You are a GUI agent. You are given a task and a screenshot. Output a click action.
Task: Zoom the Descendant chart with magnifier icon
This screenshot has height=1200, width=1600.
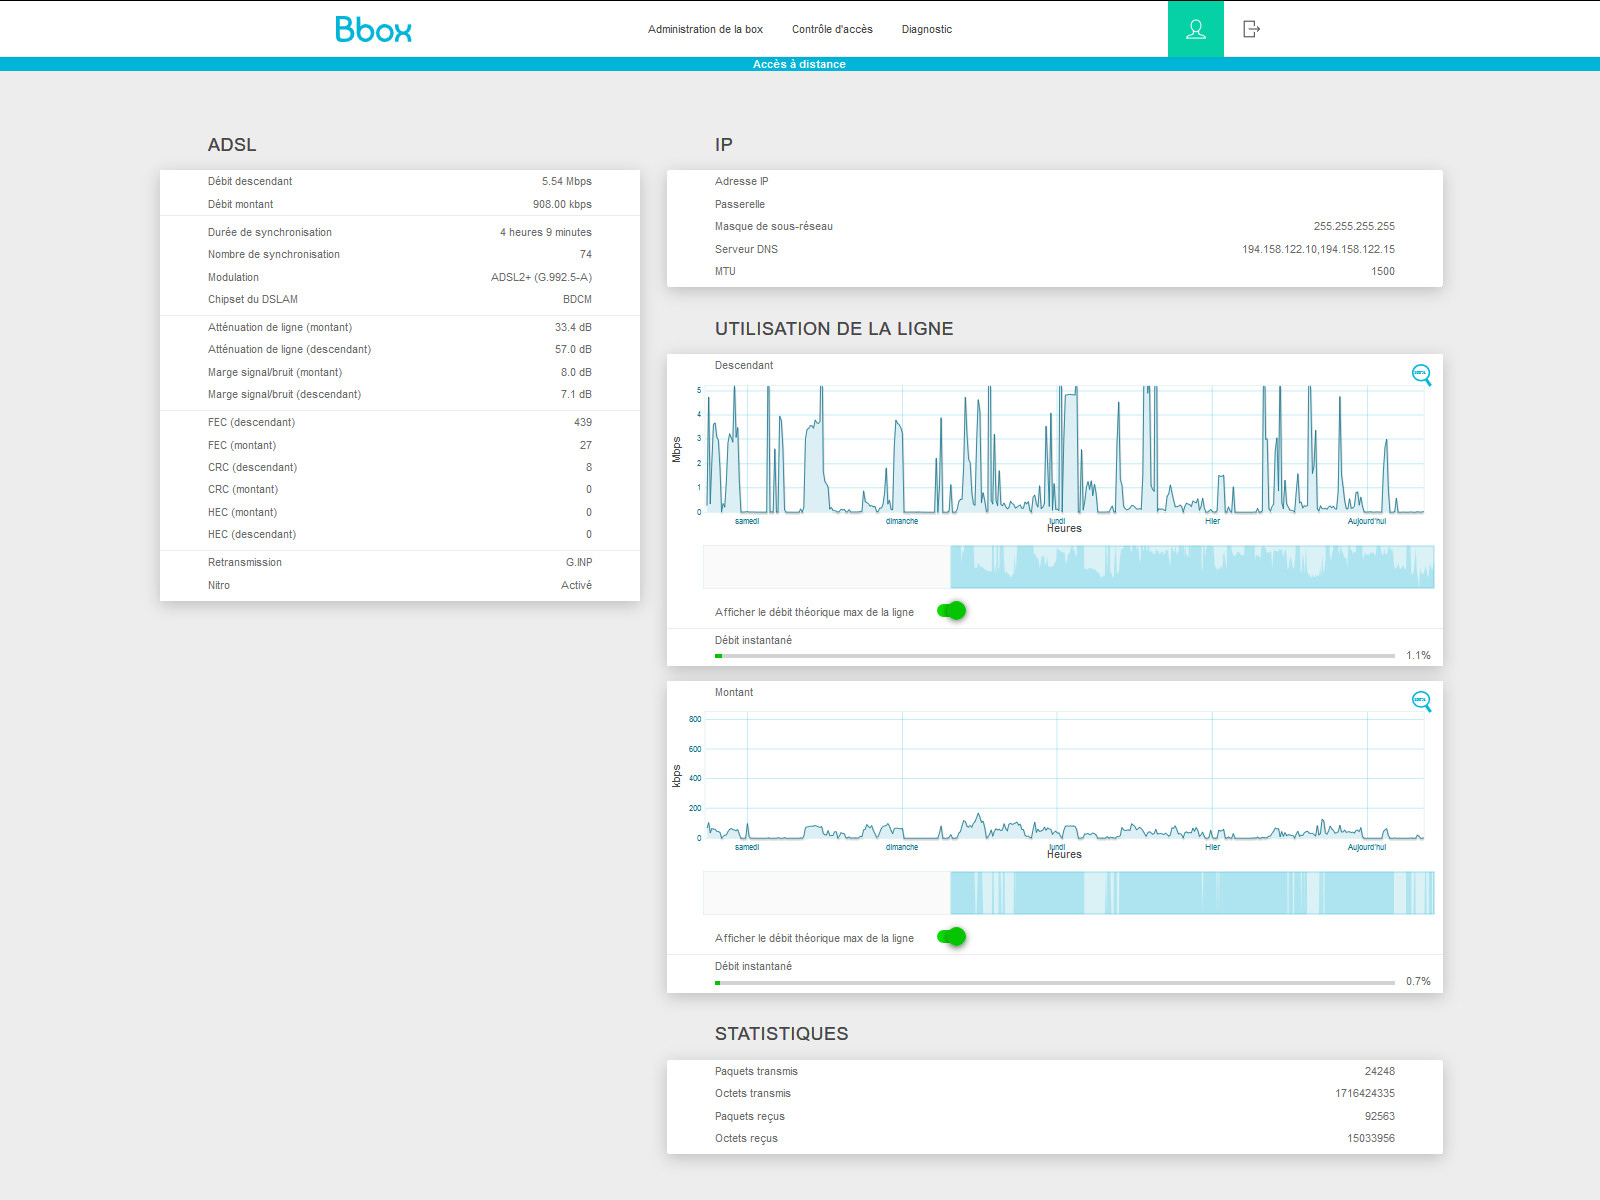[1421, 375]
